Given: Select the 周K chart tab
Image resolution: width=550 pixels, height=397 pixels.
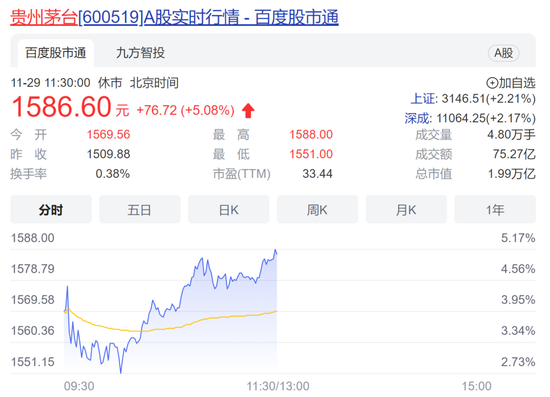Looking at the screenshot, I should point(317,209).
